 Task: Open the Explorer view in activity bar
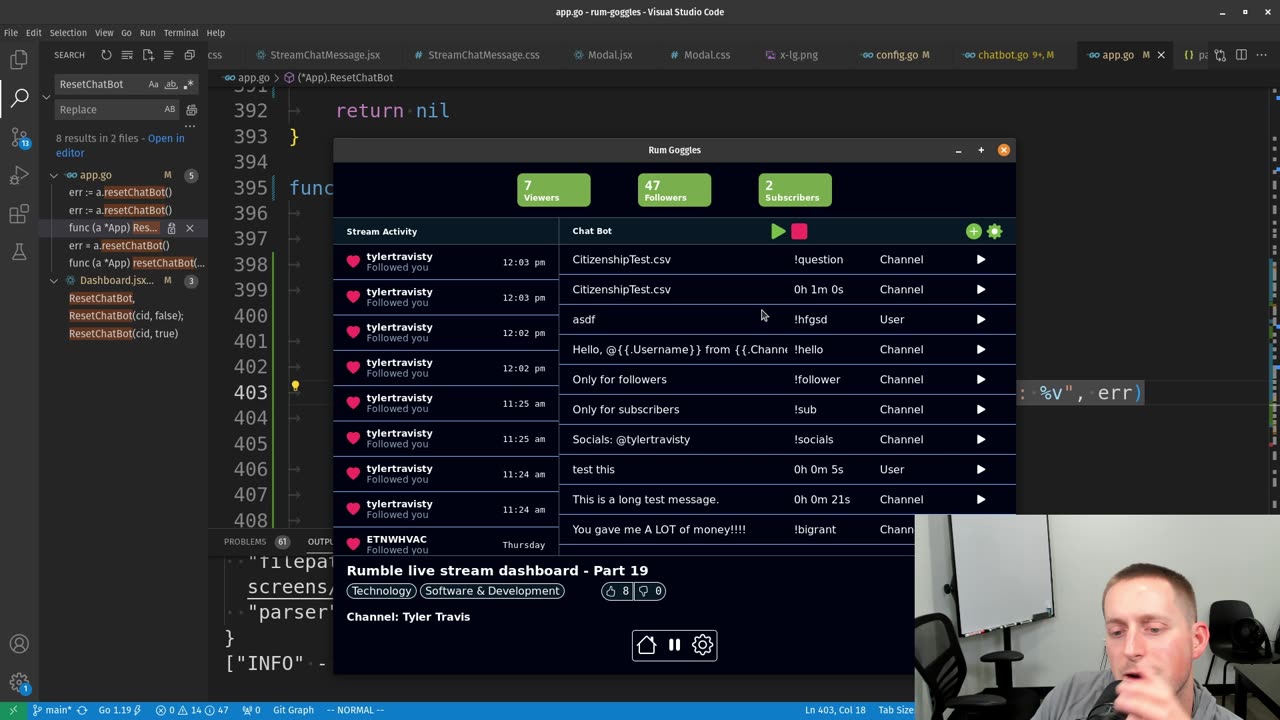(x=19, y=59)
